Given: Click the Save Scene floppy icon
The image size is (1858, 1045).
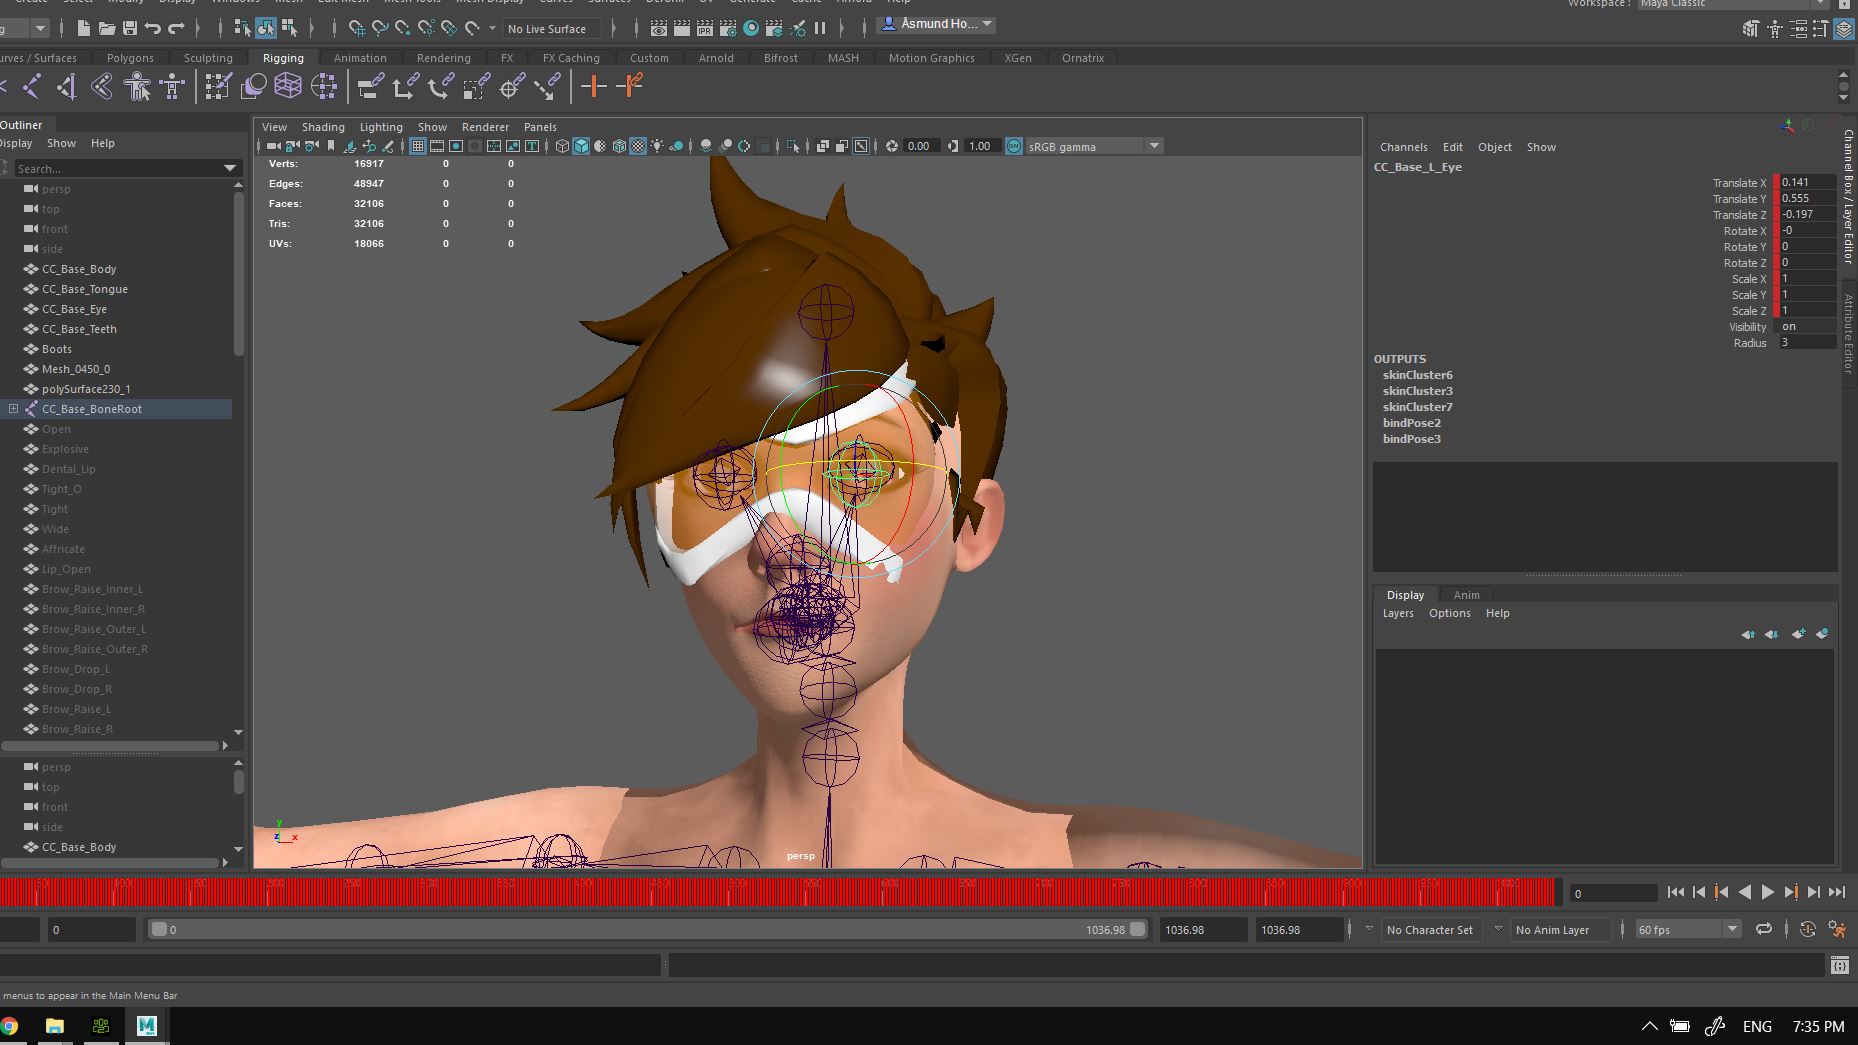Looking at the screenshot, I should pyautogui.click(x=129, y=28).
